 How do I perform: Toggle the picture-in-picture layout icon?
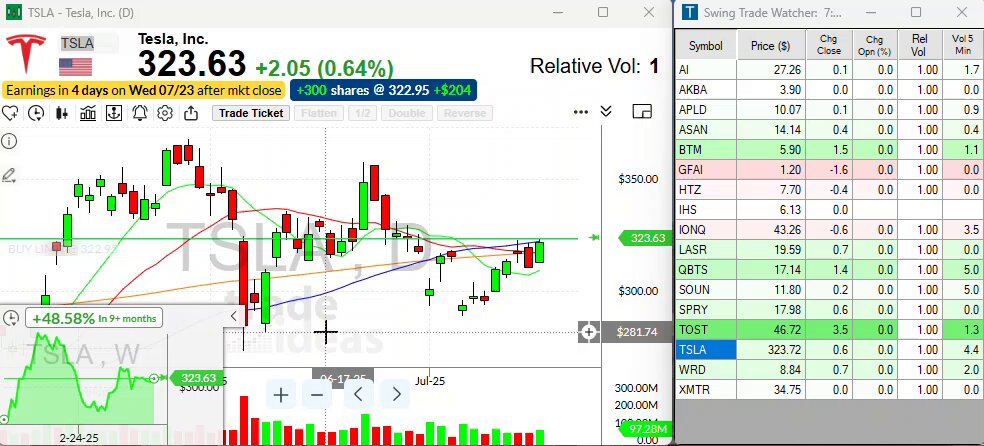click(x=642, y=112)
